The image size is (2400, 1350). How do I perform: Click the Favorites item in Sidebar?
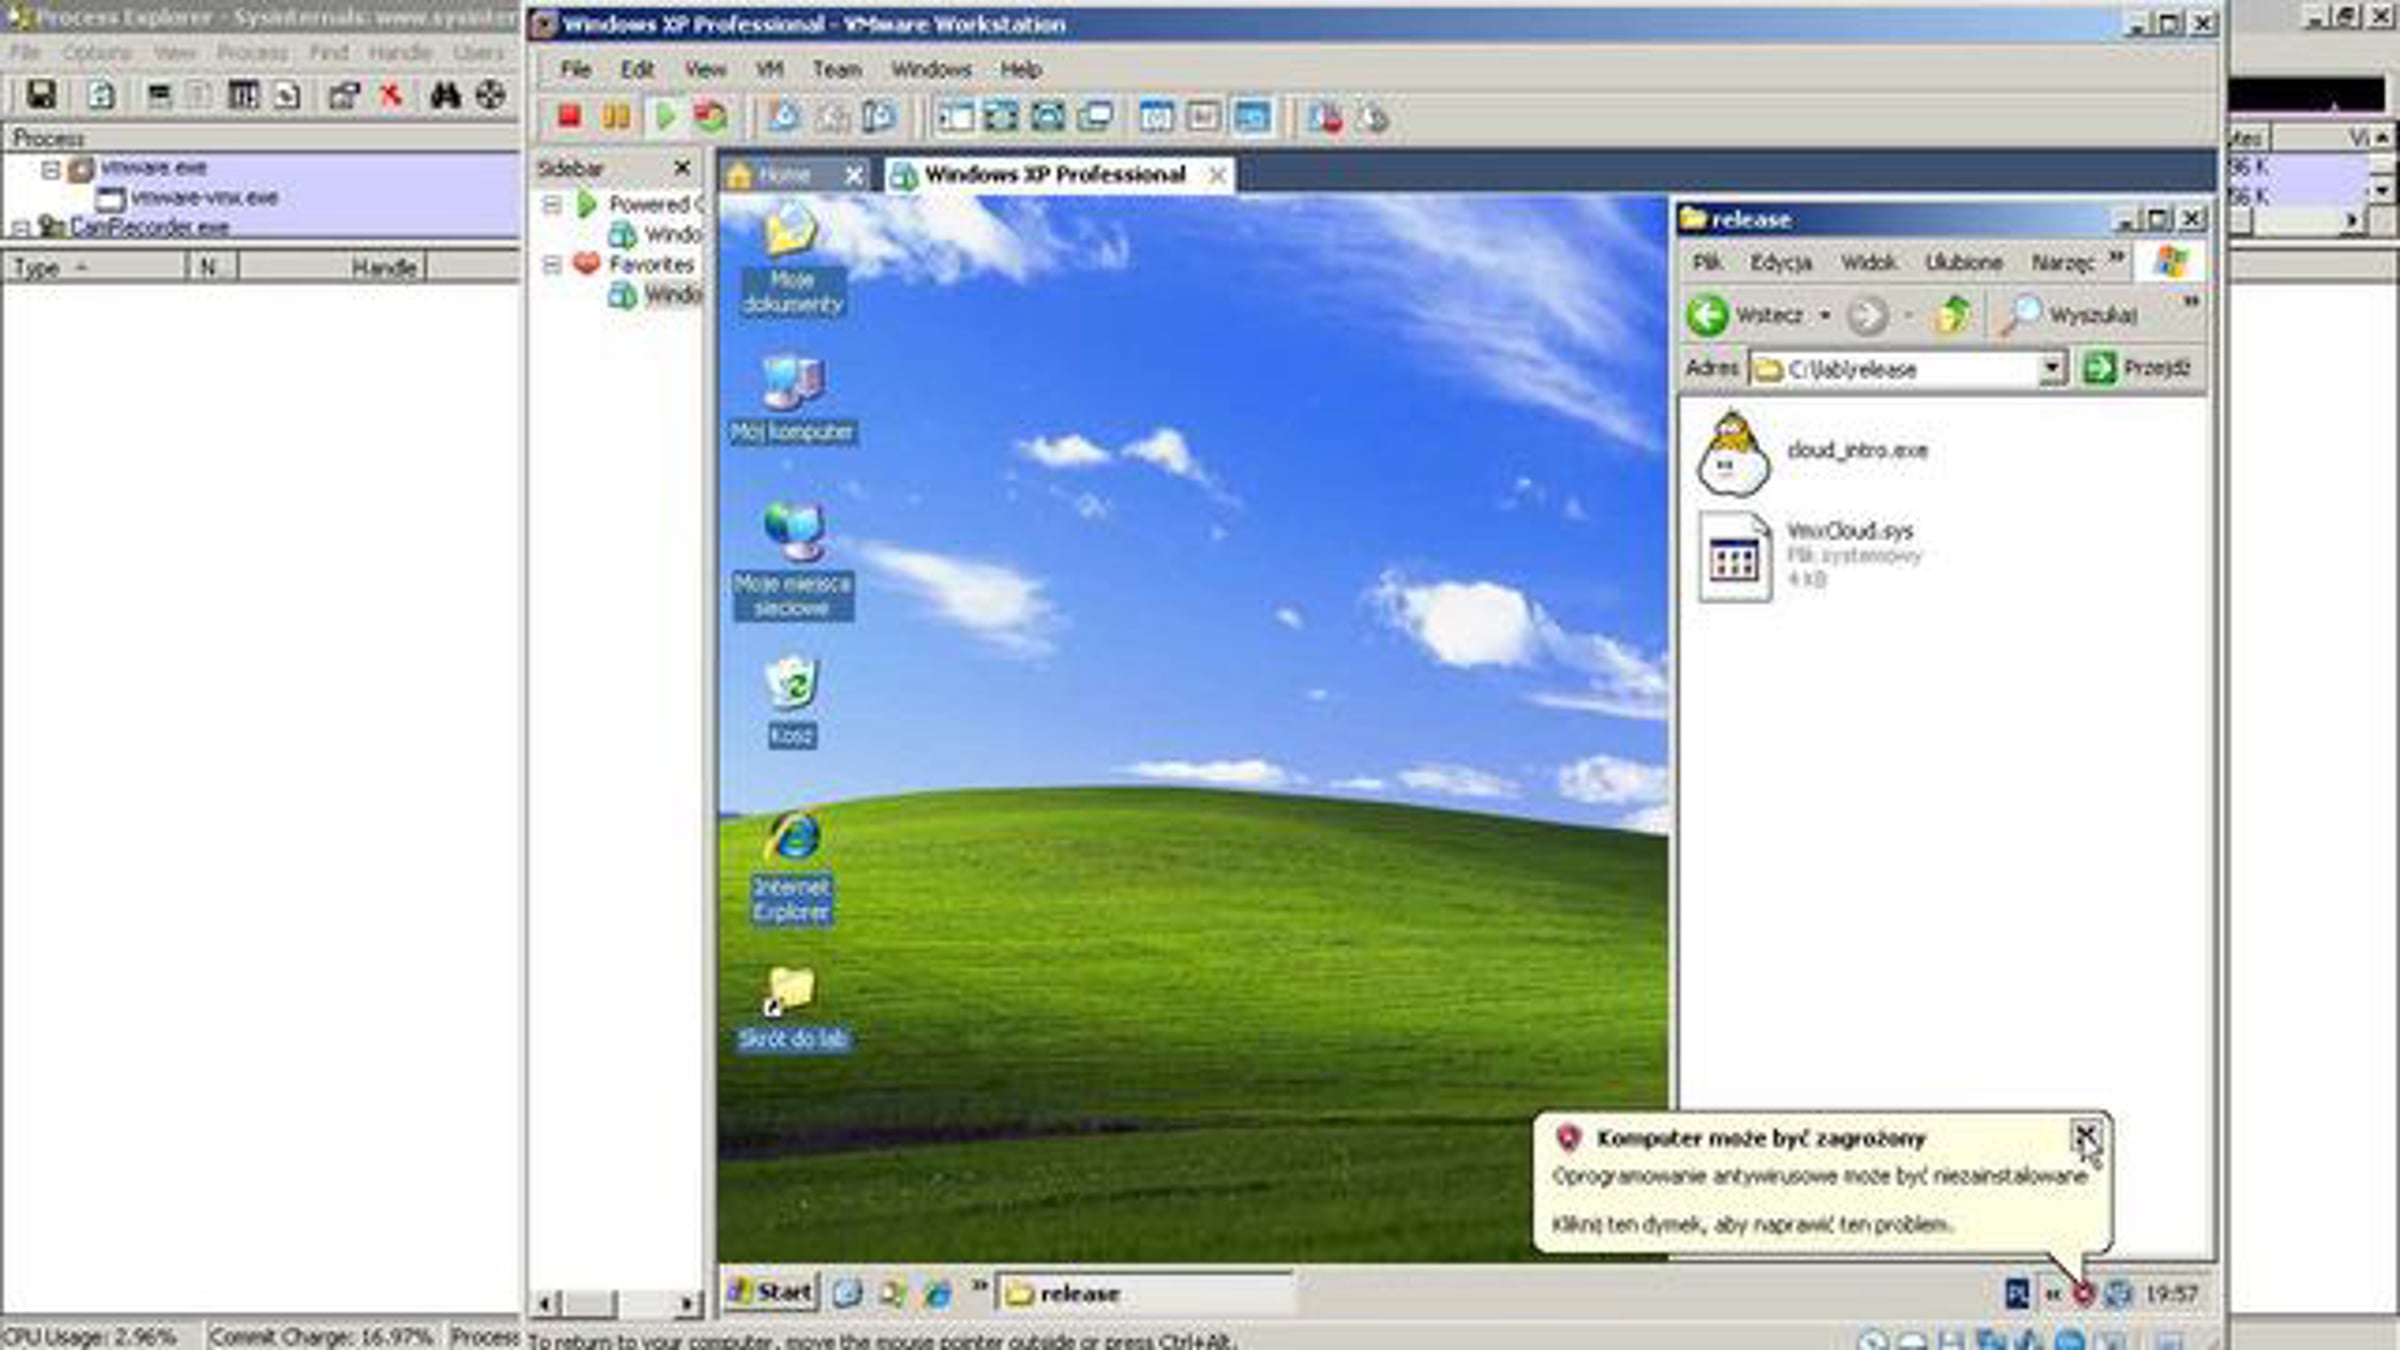[x=651, y=265]
